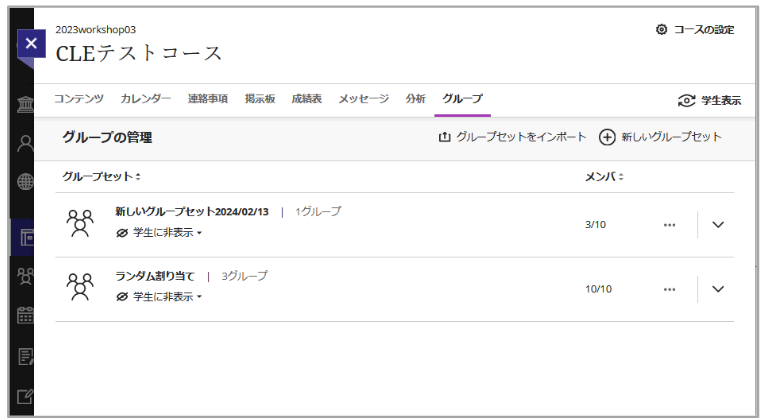Open the organizations people sidebar icon
This screenshot has width=763, height=420.
coord(25,276)
